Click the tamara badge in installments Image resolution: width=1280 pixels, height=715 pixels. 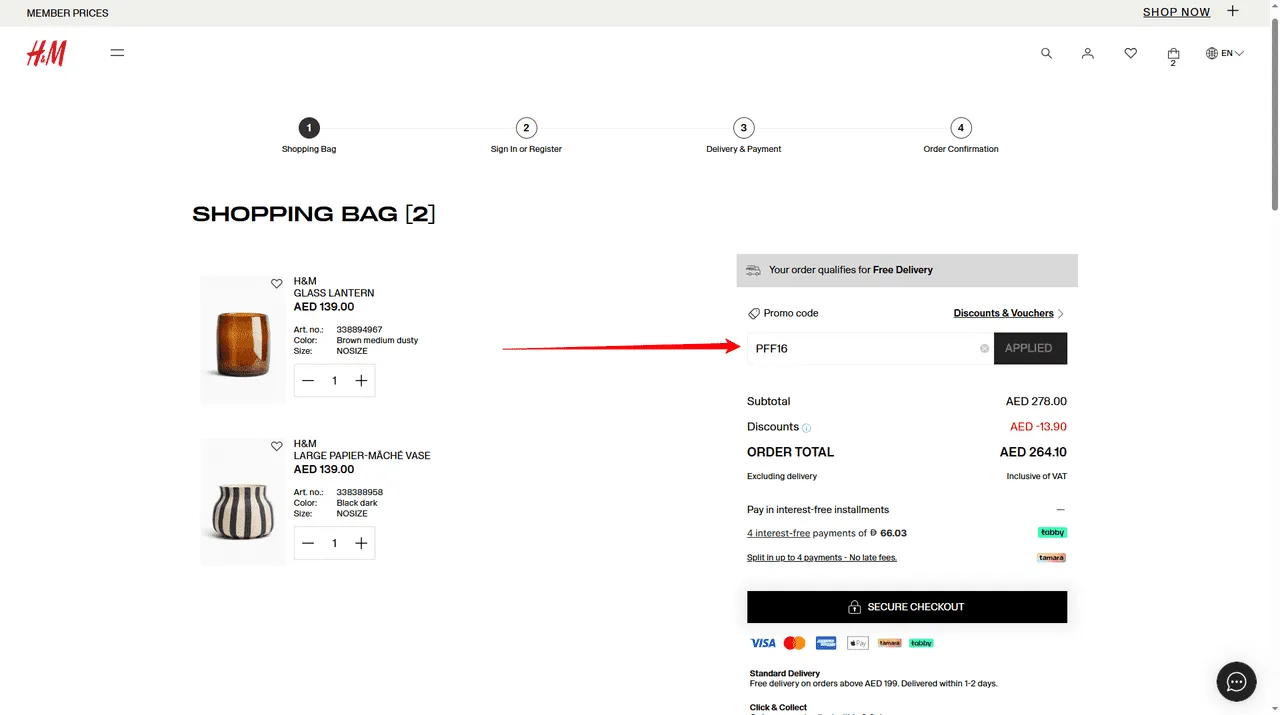click(1052, 558)
